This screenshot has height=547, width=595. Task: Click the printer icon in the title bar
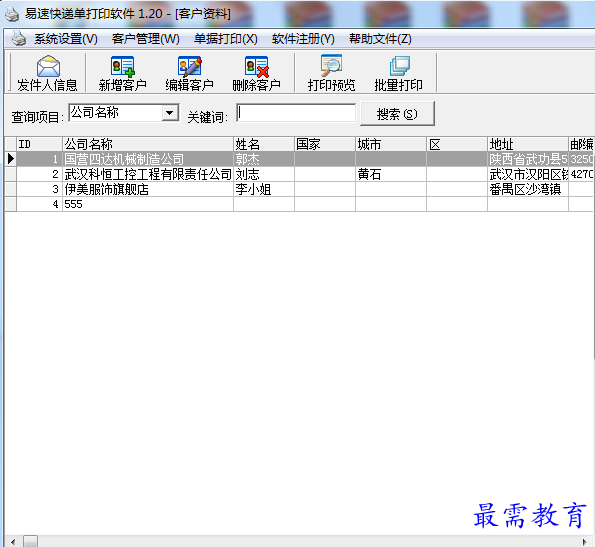[12, 14]
